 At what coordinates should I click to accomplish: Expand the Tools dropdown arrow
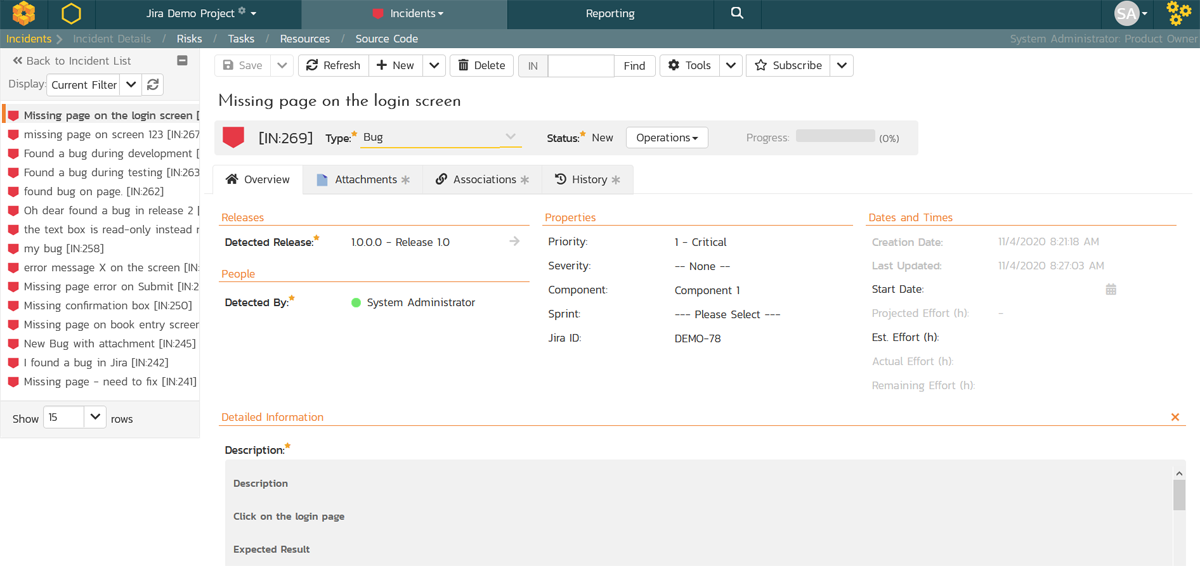(731, 65)
